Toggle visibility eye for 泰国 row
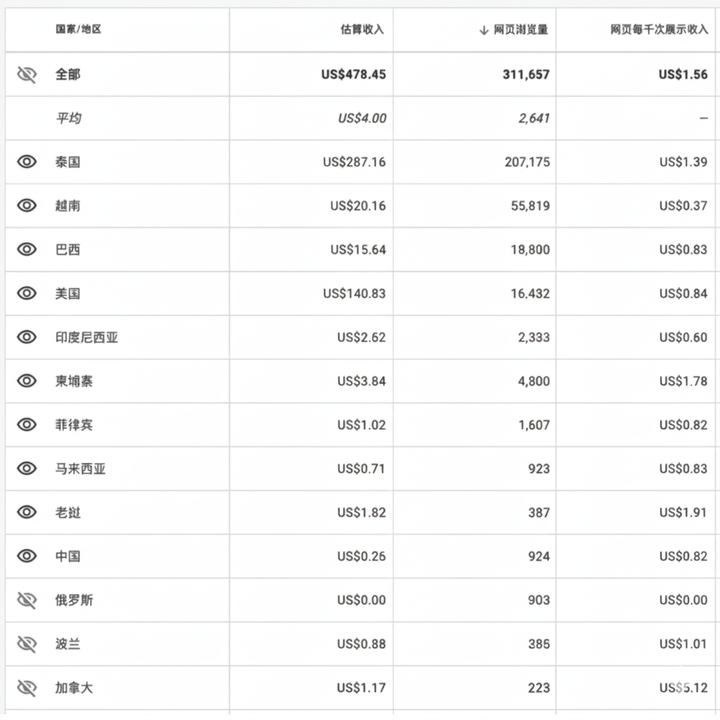This screenshot has height=720, width=720. [27, 162]
